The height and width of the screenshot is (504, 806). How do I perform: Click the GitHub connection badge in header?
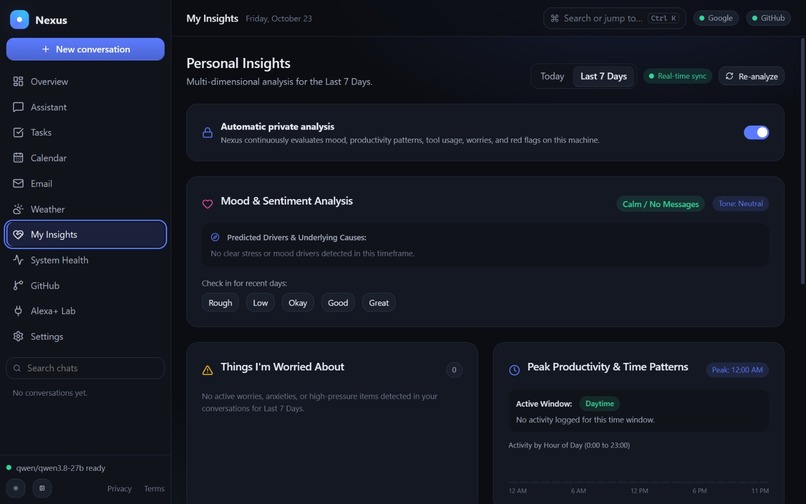point(768,18)
